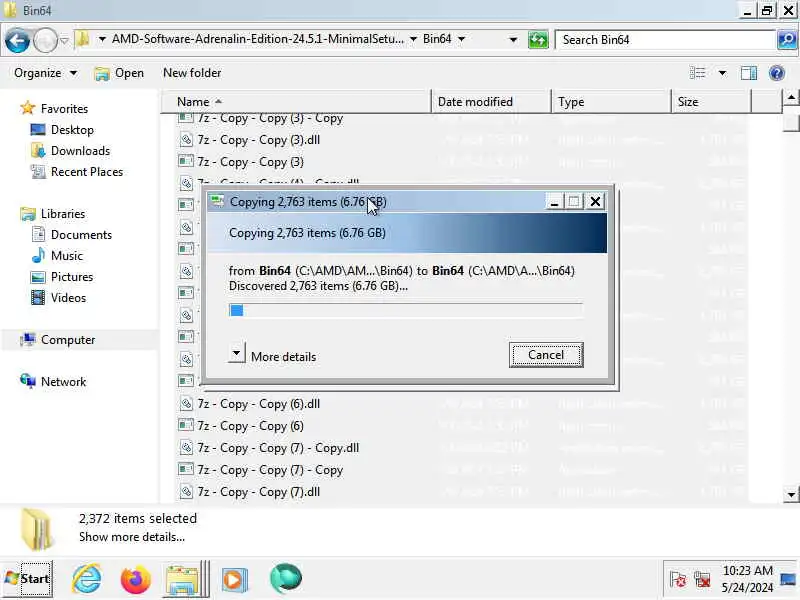The image size is (800, 600).
Task: Launch Internet Explorer from the taskbar
Action: (x=86, y=579)
